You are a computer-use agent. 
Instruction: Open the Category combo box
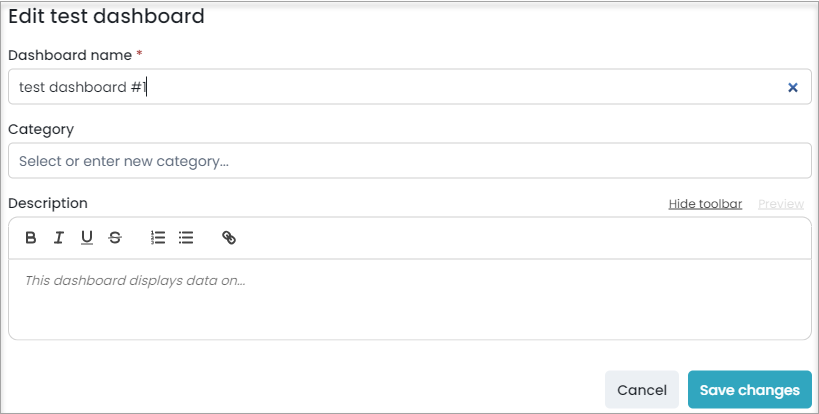pos(410,161)
